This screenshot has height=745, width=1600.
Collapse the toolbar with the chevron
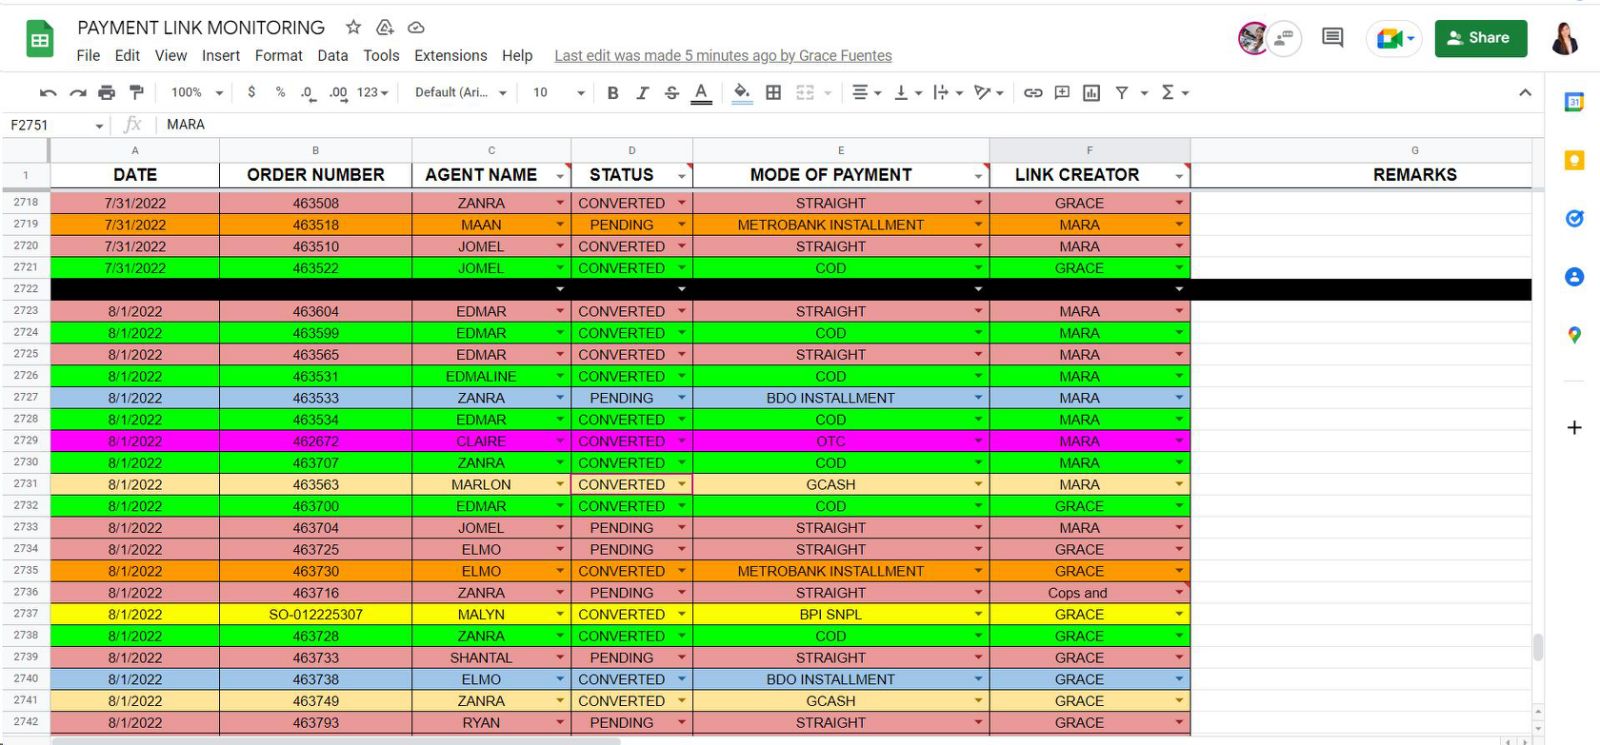coord(1525,93)
